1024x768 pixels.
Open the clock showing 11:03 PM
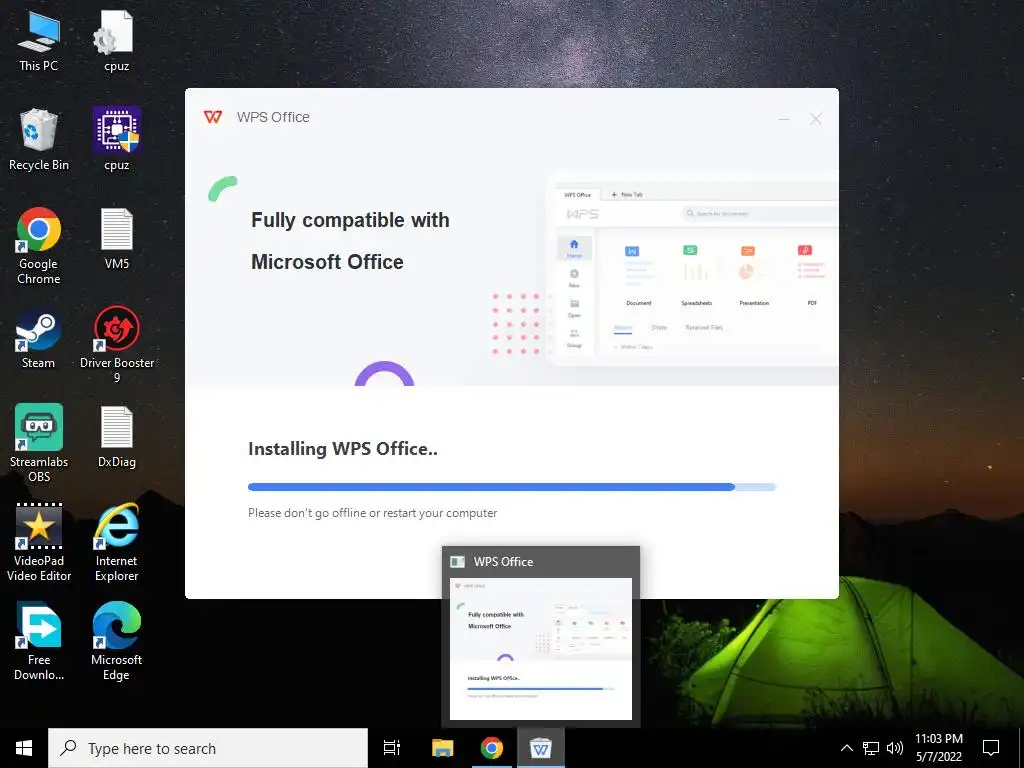coord(938,748)
